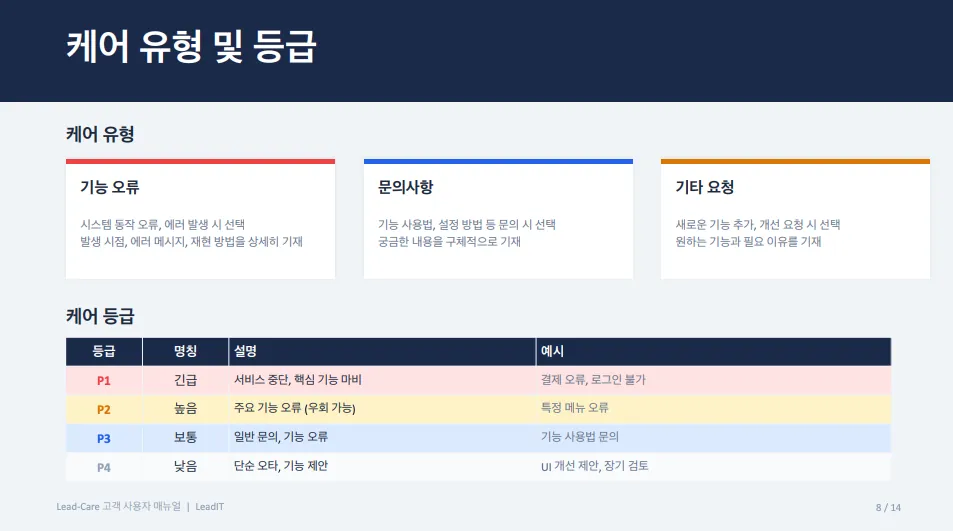This screenshot has width=953, height=531.
Task: Click the text '기능 사용법, 설정 방법 등 문의 시 선택'
Action: 467,224
